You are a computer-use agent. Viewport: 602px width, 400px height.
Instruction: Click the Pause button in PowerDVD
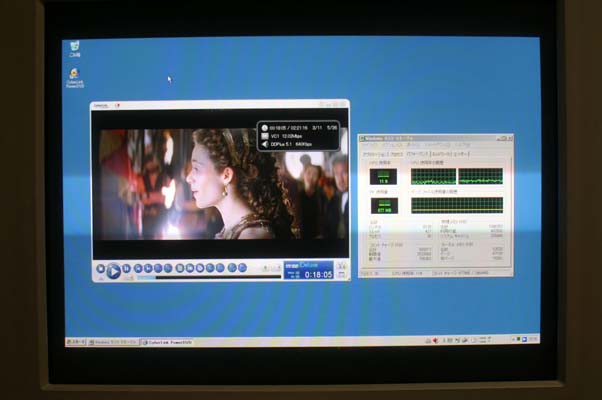pyautogui.click(x=126, y=268)
